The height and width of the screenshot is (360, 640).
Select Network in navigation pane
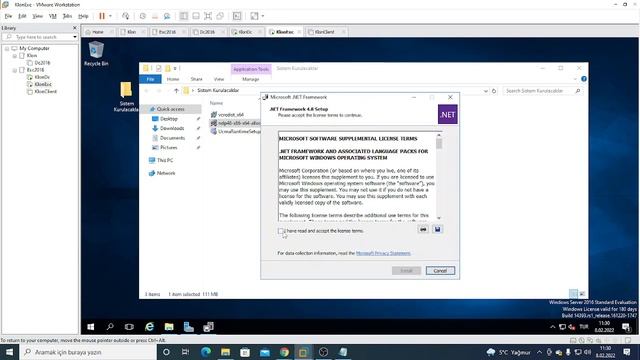pos(166,173)
